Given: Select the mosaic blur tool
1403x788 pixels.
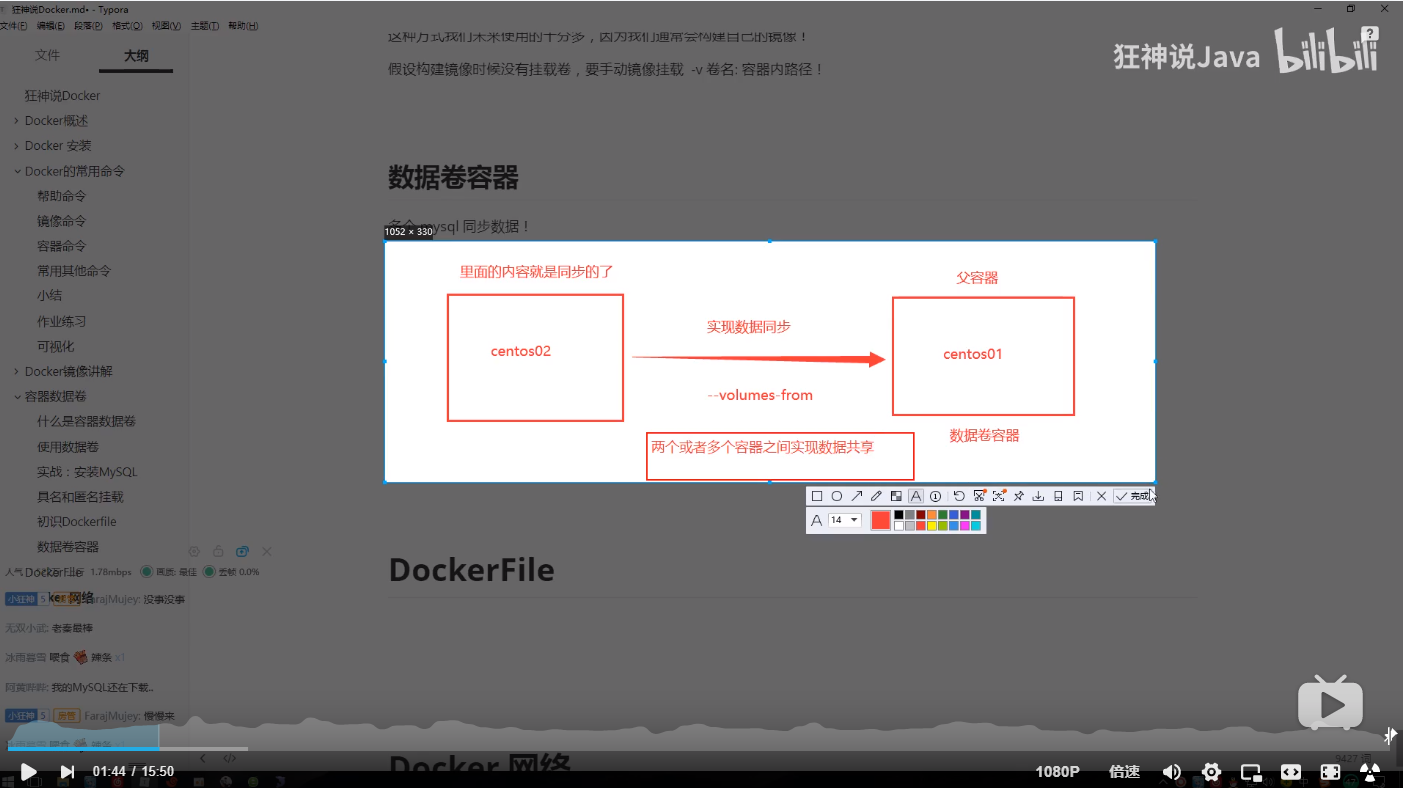Looking at the screenshot, I should click(896, 496).
